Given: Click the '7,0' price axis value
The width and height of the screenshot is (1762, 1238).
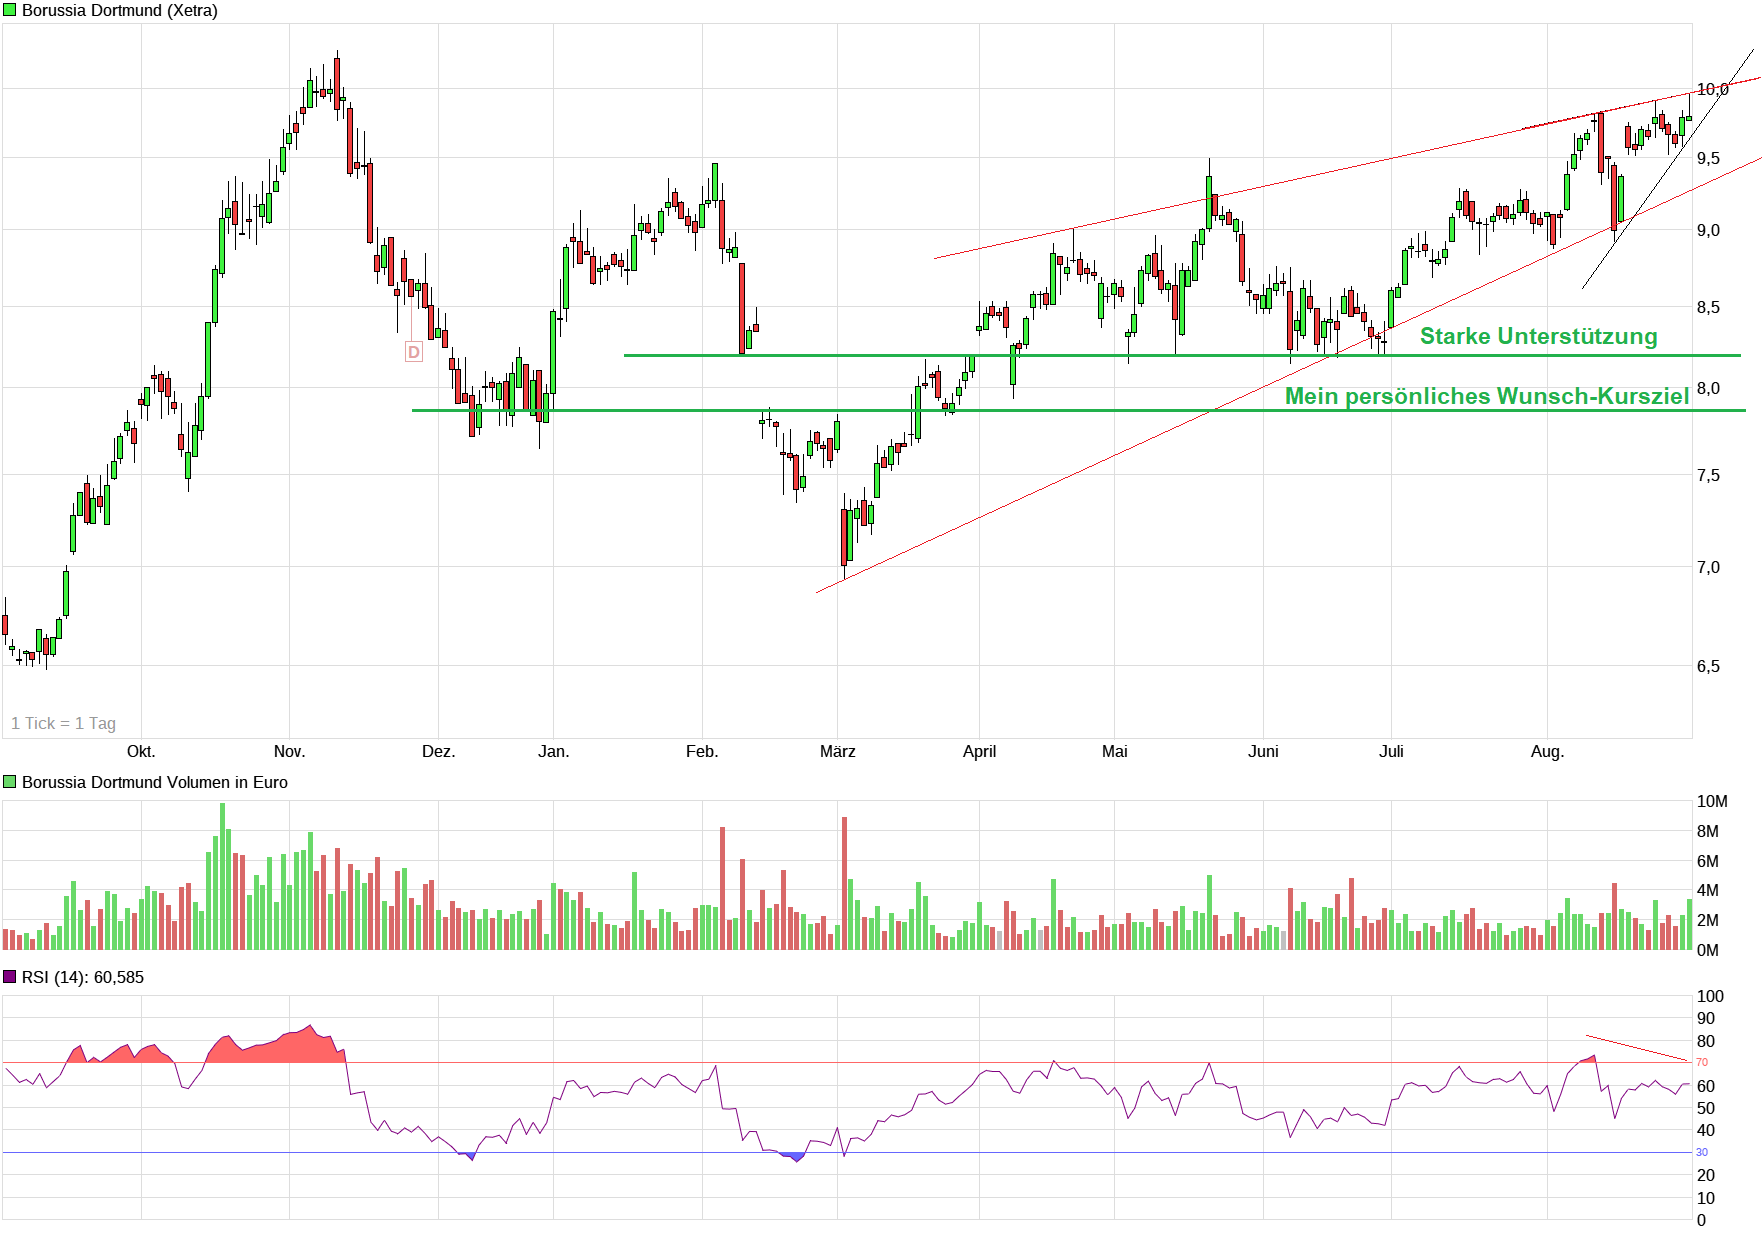Looking at the screenshot, I should [x=1709, y=567].
